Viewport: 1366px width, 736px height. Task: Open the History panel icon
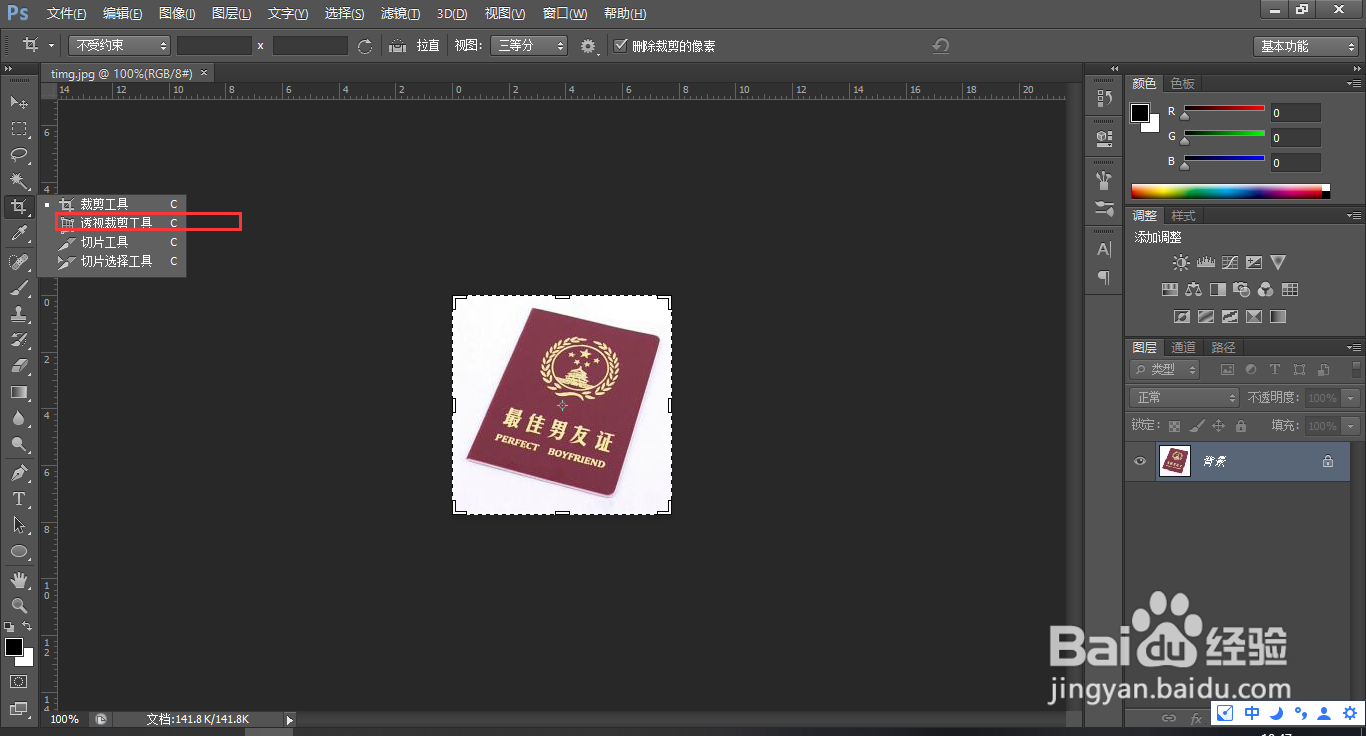(1104, 98)
